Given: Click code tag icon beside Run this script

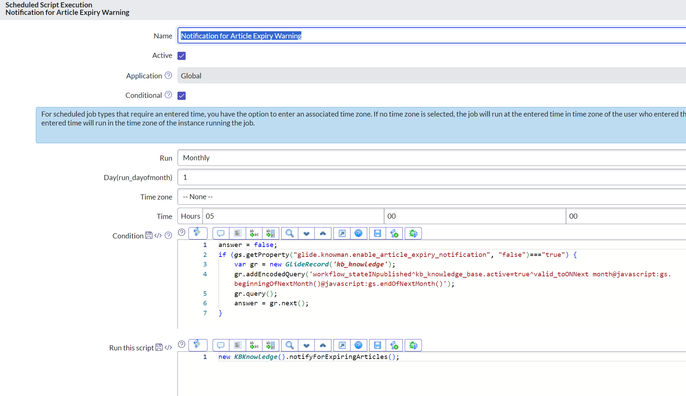Looking at the screenshot, I should click(168, 347).
